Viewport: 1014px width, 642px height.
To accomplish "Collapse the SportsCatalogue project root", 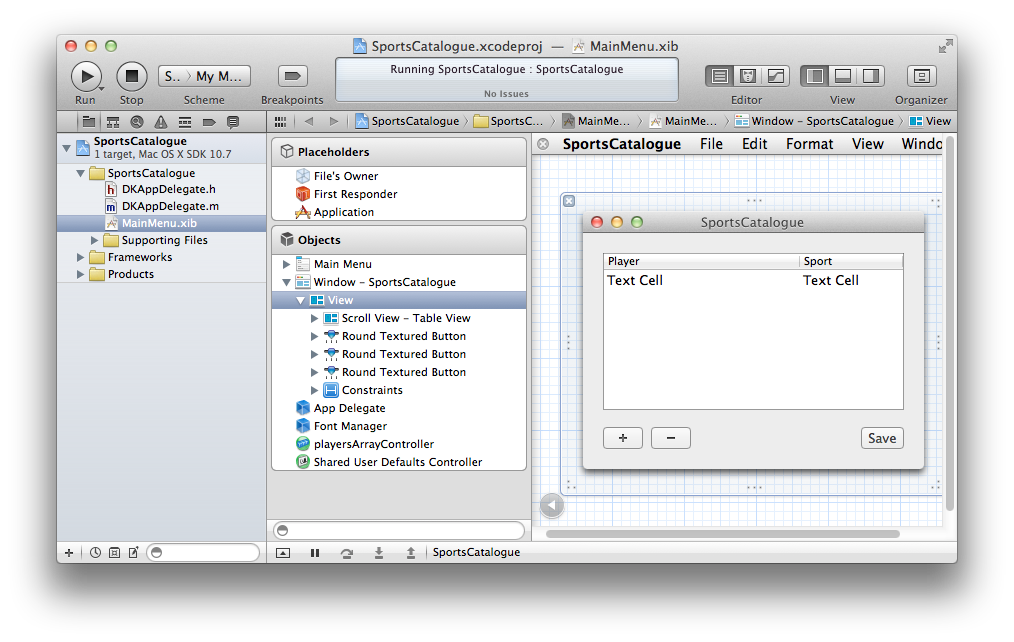I will point(67,148).
